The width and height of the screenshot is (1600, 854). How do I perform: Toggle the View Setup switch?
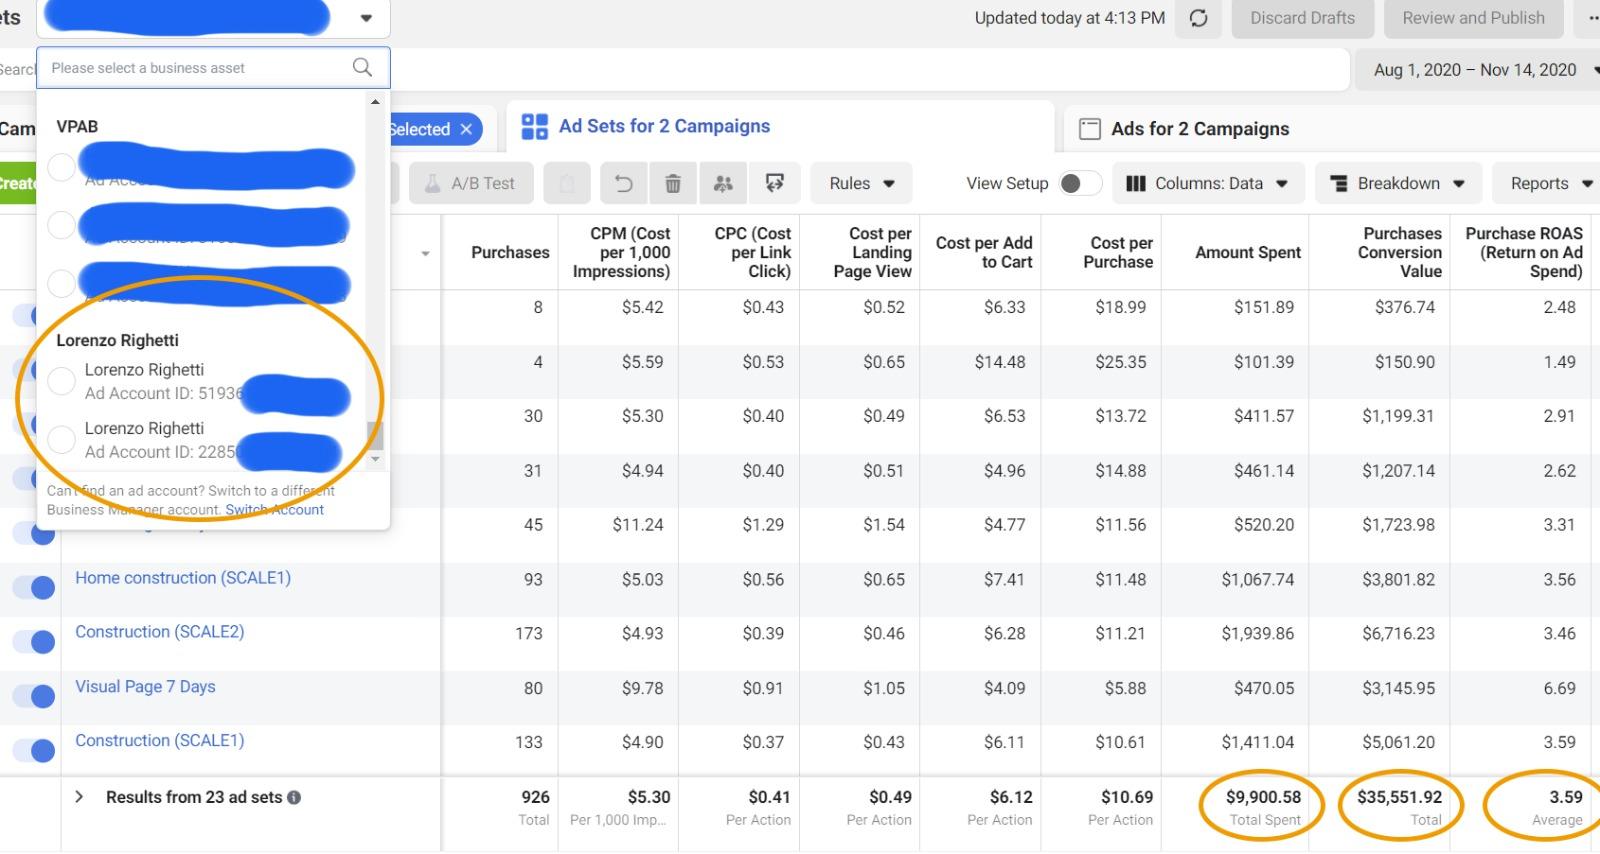tap(1078, 184)
